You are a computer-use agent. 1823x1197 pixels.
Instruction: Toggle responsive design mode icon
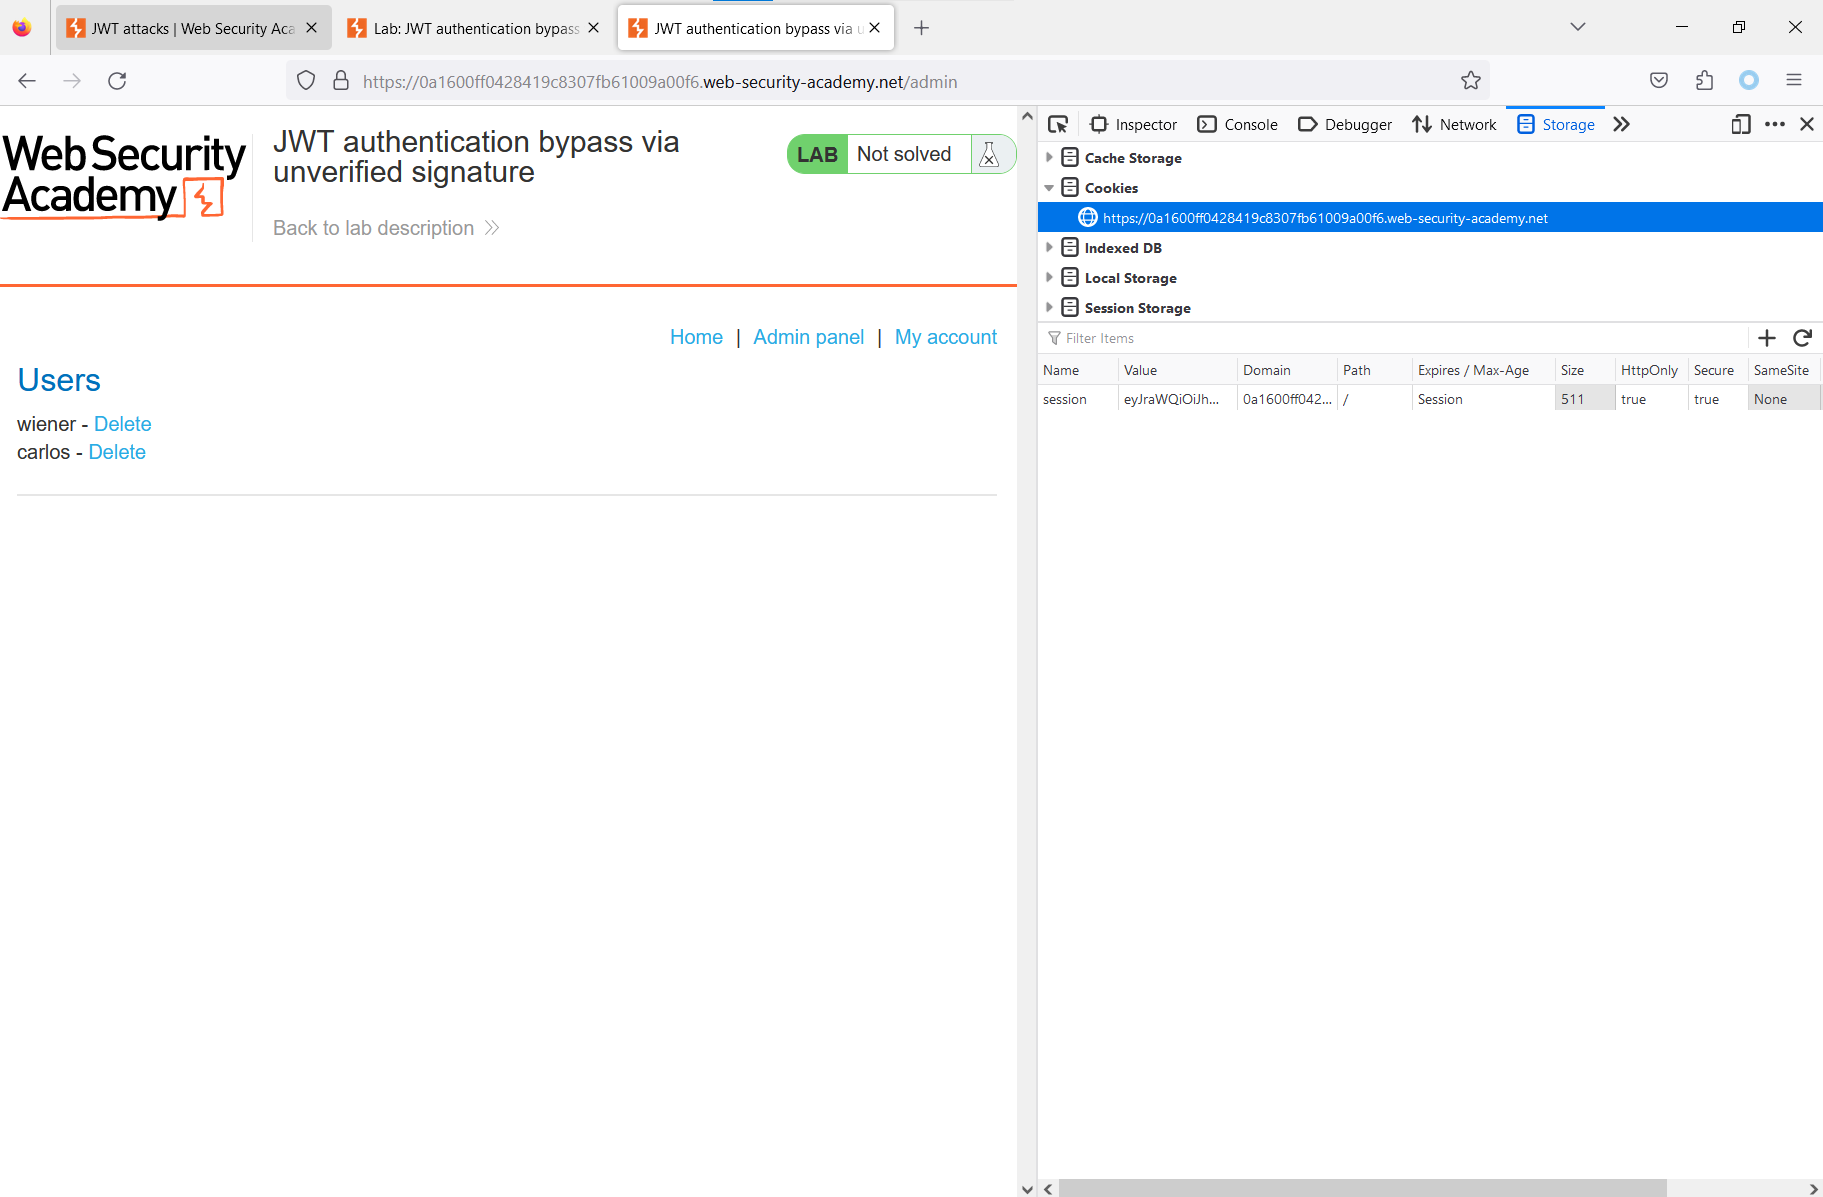point(1741,124)
